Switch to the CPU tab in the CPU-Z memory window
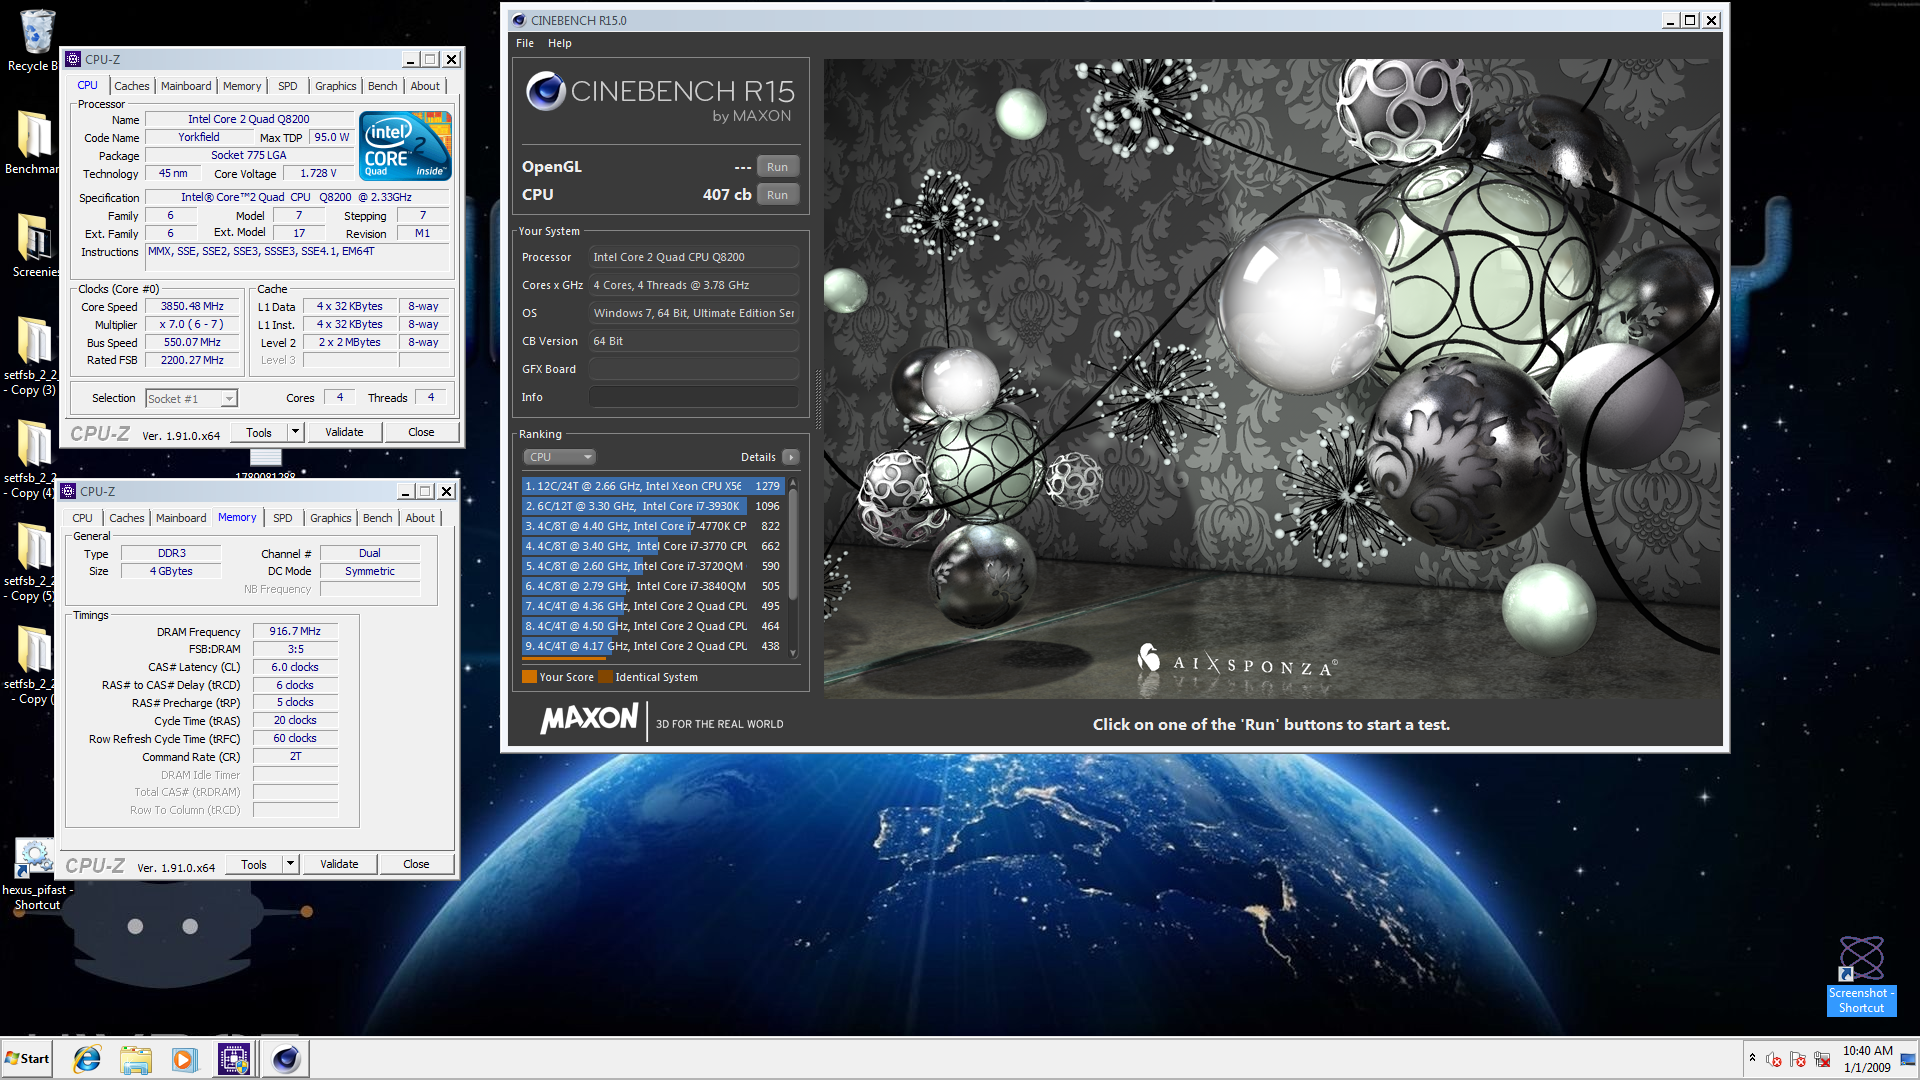 click(82, 518)
